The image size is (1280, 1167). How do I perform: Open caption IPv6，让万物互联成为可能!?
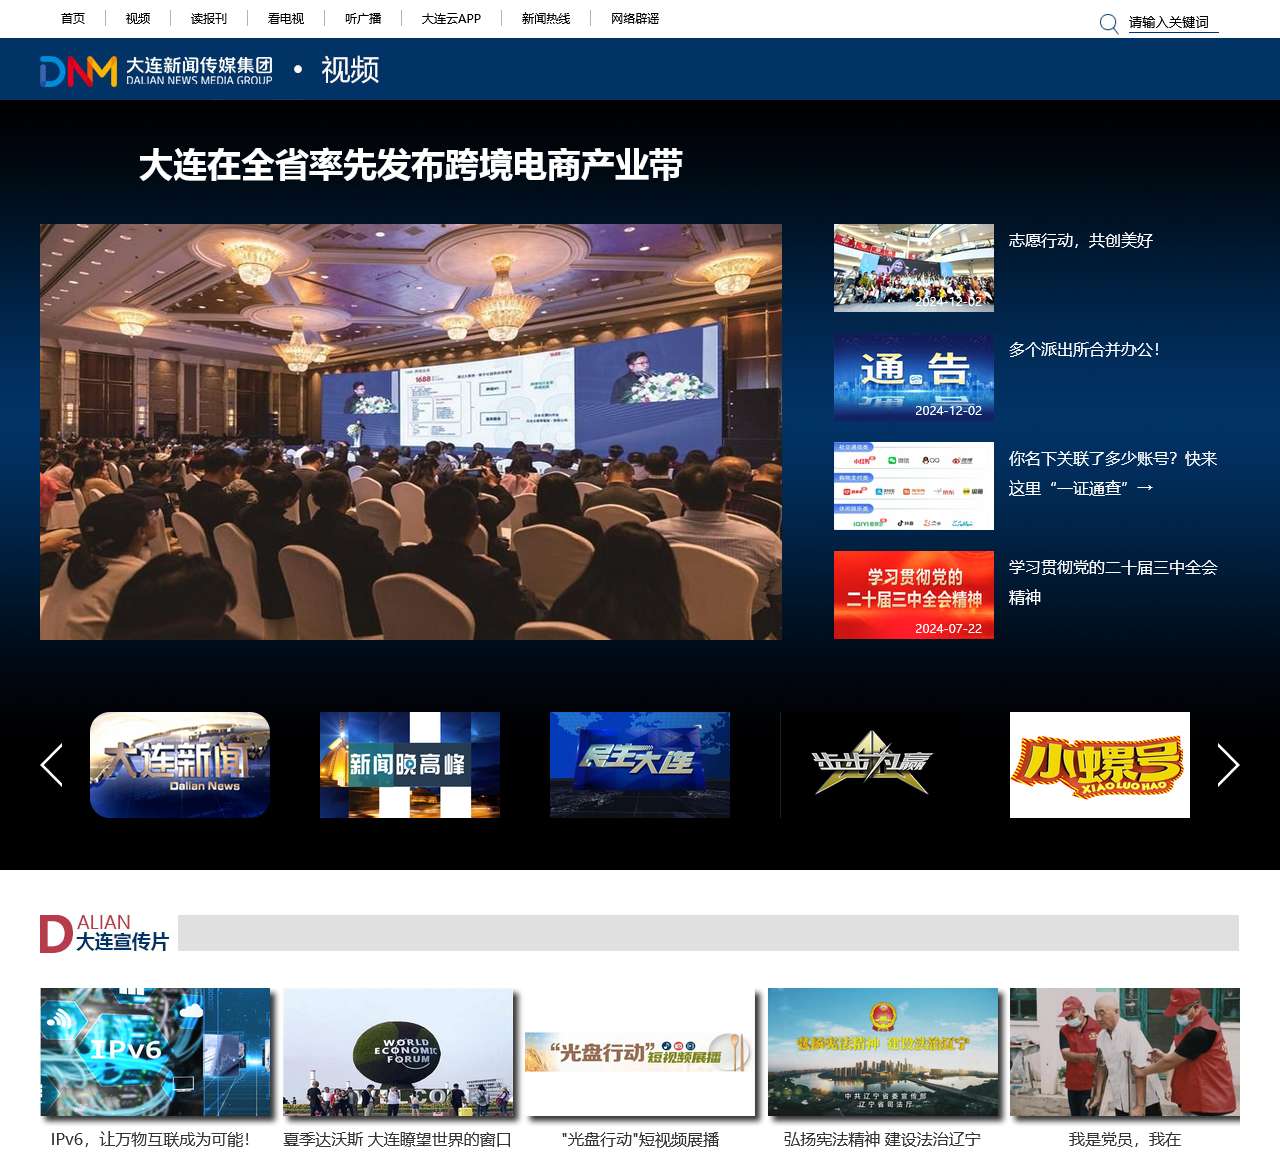[150, 1139]
